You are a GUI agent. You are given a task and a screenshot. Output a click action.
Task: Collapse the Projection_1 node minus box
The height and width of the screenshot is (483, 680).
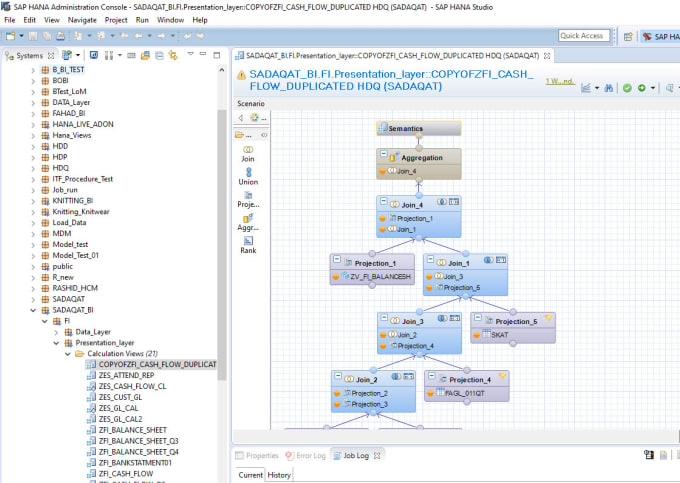point(337,259)
